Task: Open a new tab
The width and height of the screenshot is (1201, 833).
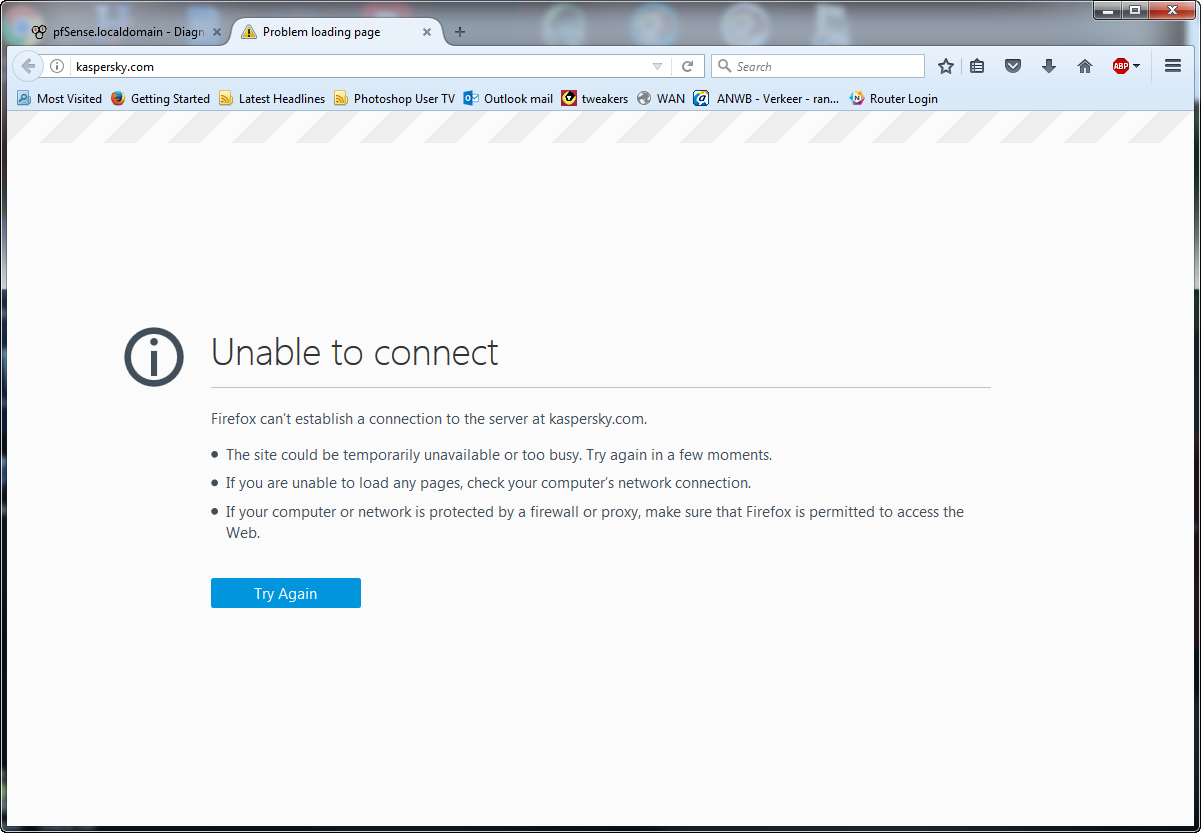Action: (460, 32)
